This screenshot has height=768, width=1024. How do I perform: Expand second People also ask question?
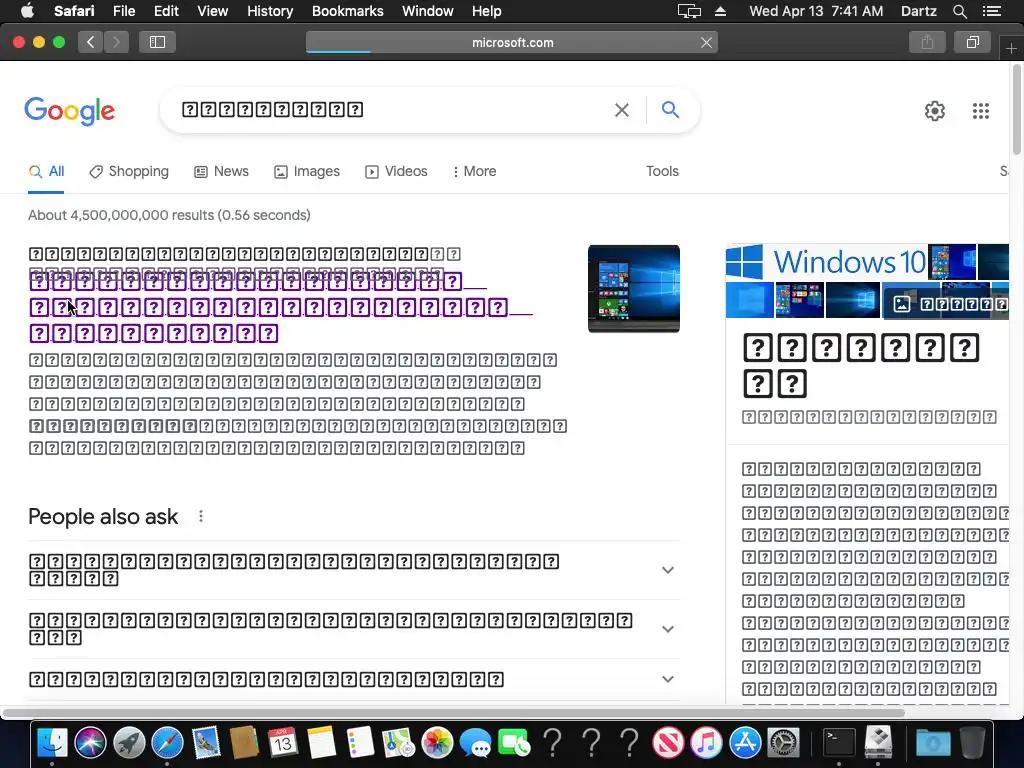pos(354,629)
